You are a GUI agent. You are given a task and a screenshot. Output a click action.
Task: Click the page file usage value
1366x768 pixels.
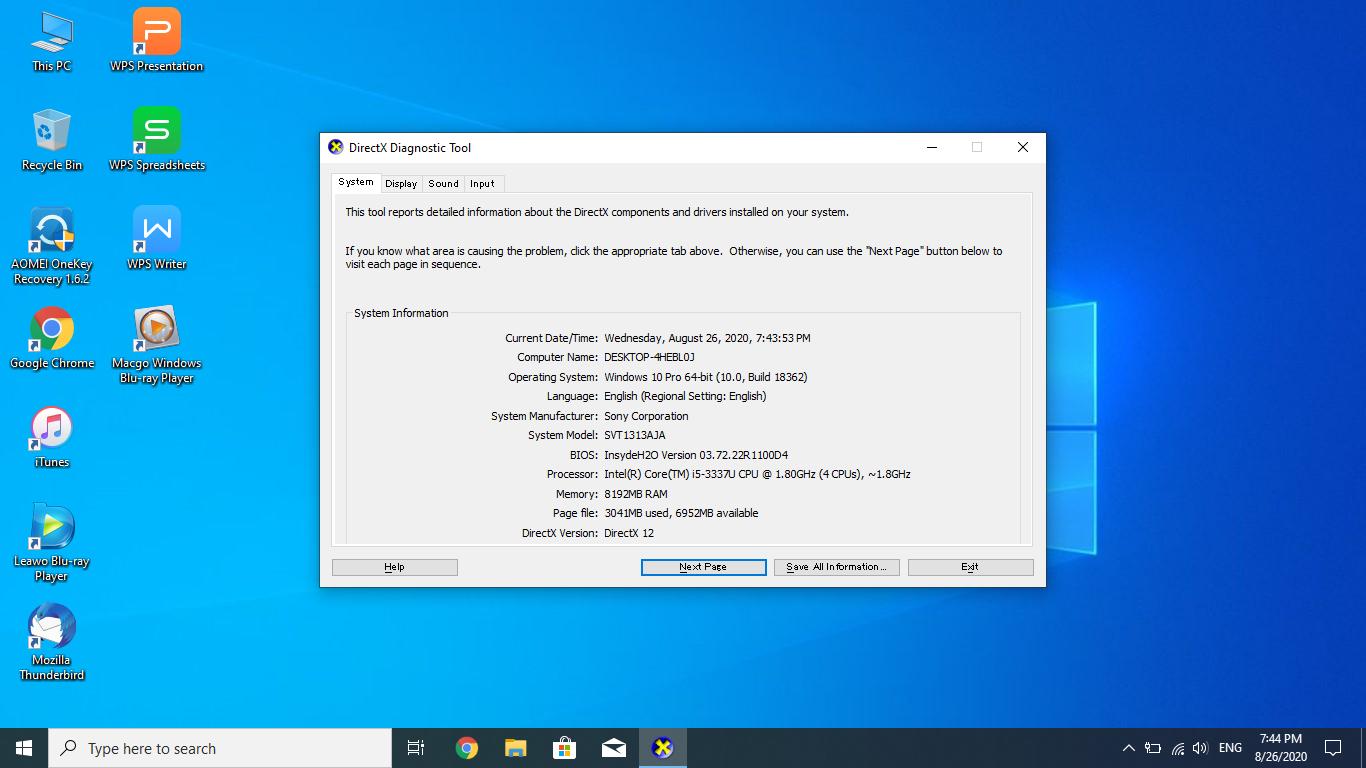tap(681, 513)
